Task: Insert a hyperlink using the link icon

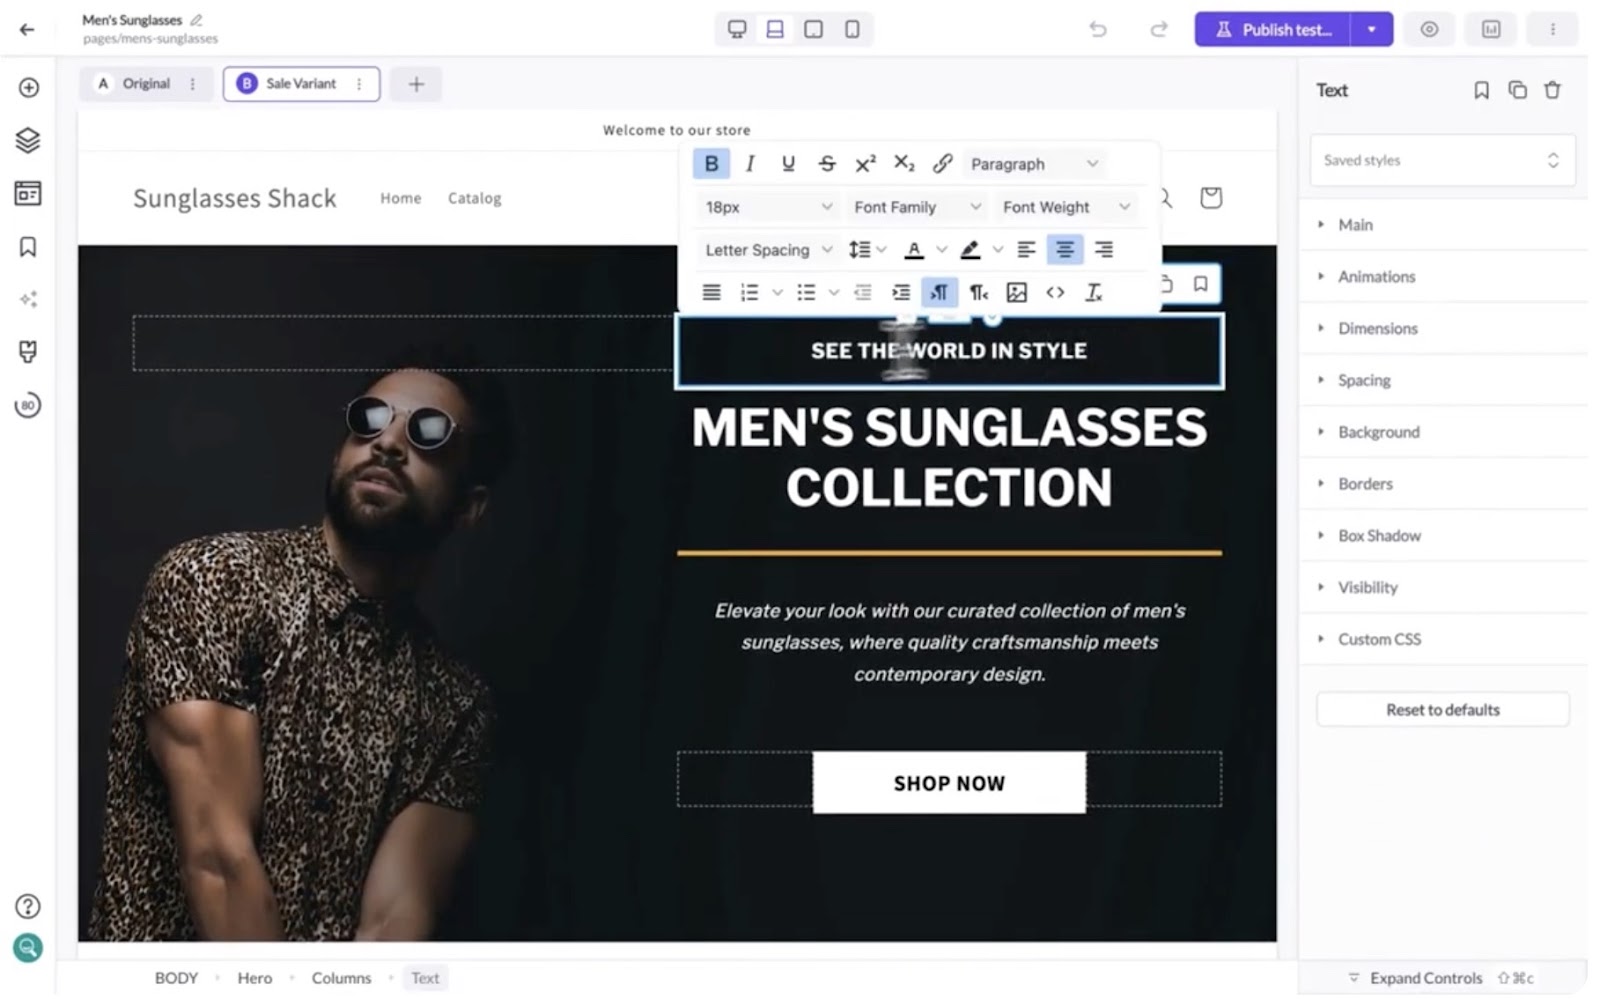Action: tap(942, 163)
